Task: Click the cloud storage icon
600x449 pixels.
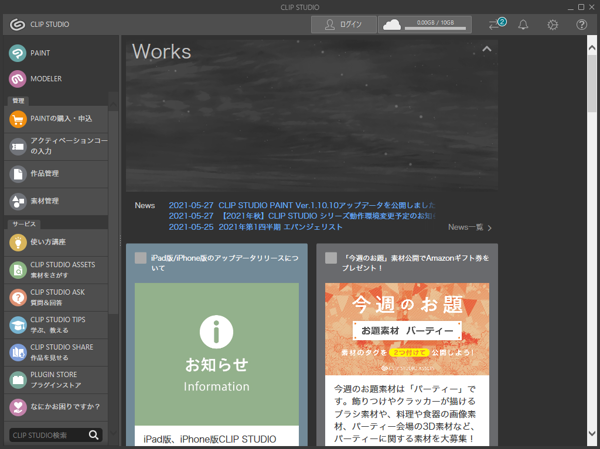Action: point(392,25)
